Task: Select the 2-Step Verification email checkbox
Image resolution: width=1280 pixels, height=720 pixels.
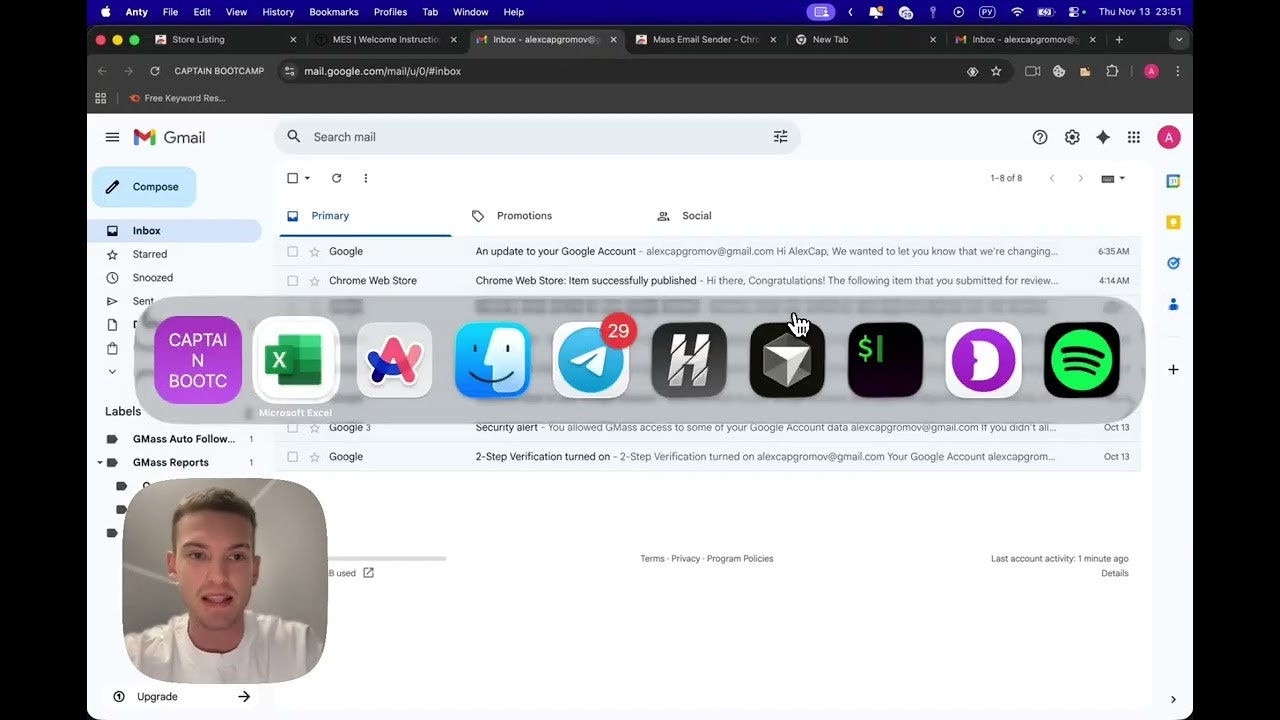Action: click(292, 456)
